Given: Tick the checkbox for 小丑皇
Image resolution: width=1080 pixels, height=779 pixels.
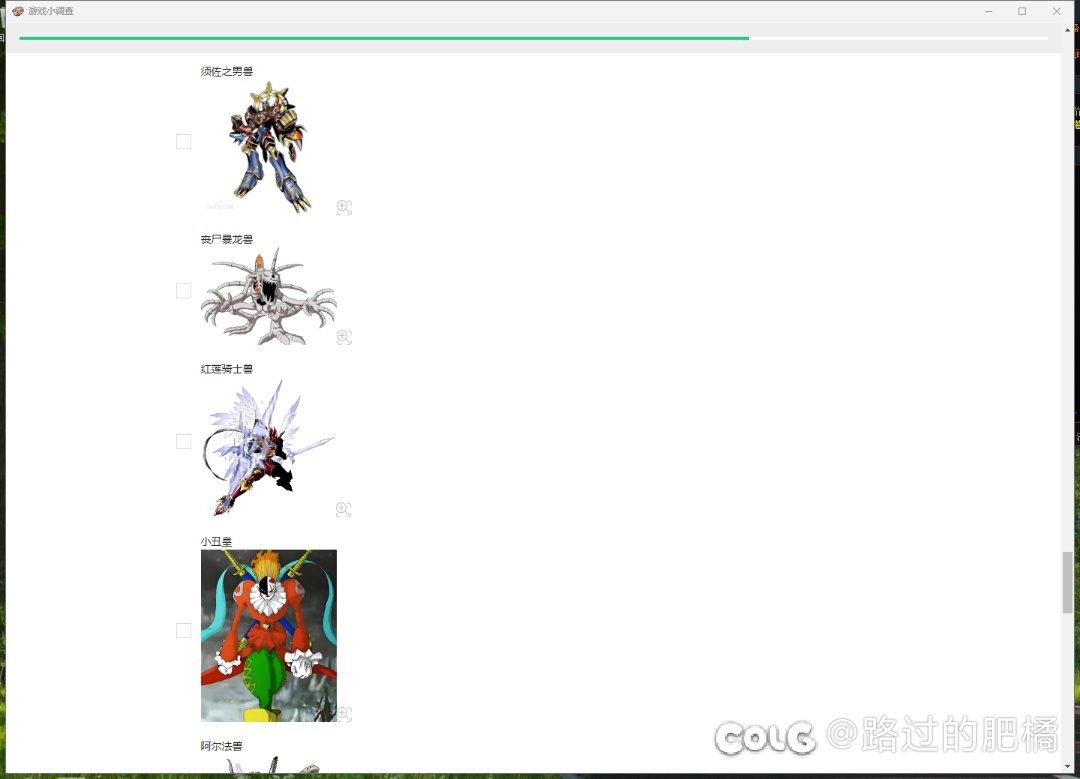Looking at the screenshot, I should [x=183, y=630].
